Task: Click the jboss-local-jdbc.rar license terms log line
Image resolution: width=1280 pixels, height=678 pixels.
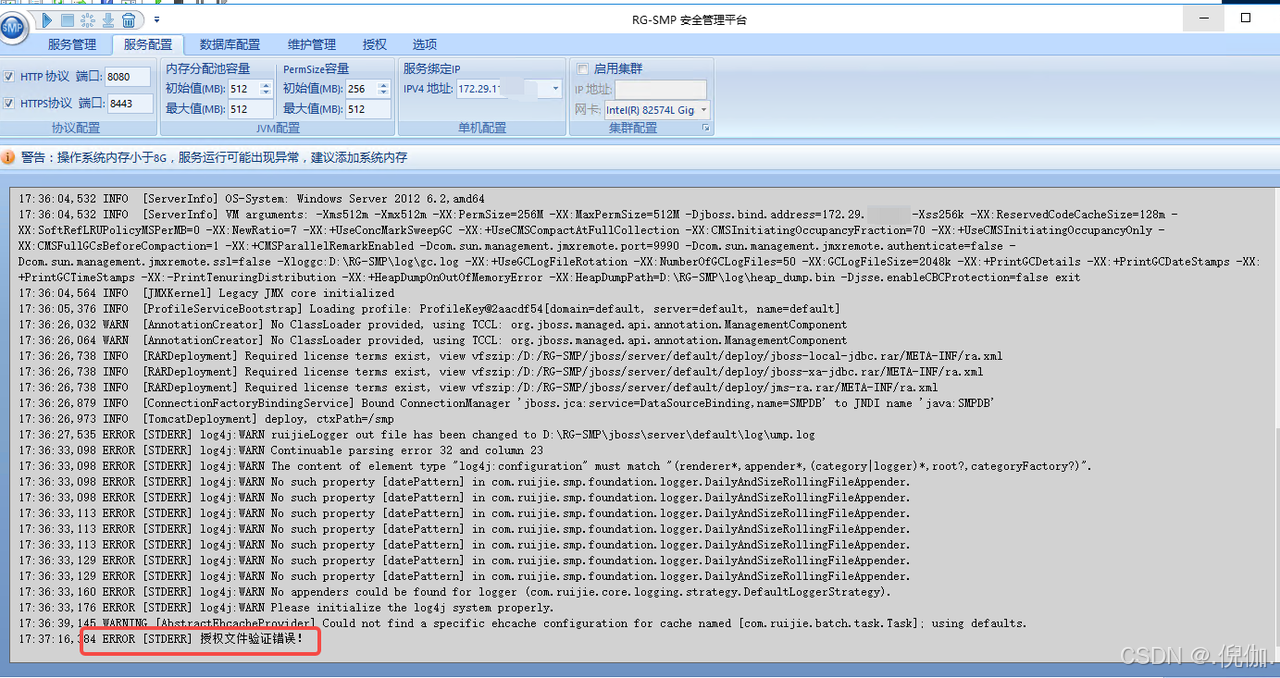Action: point(510,356)
